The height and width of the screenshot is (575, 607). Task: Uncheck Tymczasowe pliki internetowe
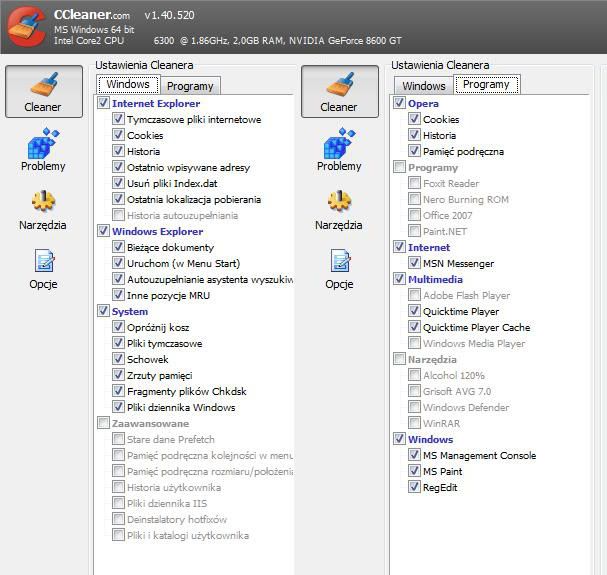tap(119, 120)
